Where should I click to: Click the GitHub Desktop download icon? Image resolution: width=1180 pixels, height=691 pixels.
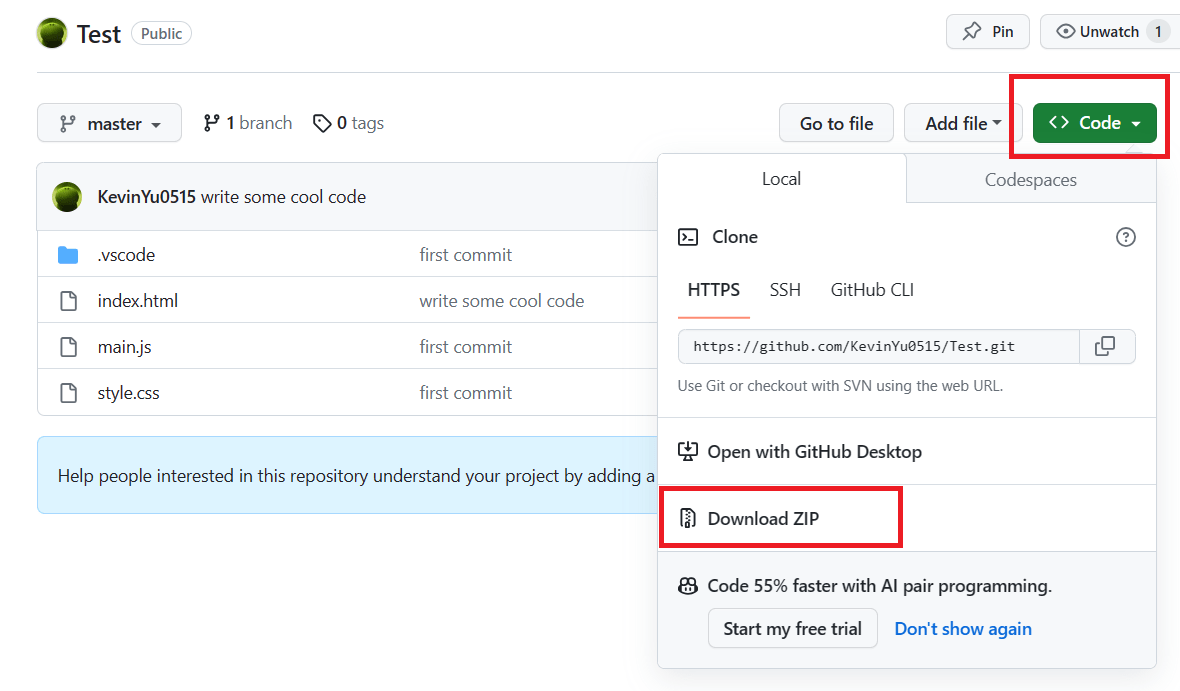point(688,452)
